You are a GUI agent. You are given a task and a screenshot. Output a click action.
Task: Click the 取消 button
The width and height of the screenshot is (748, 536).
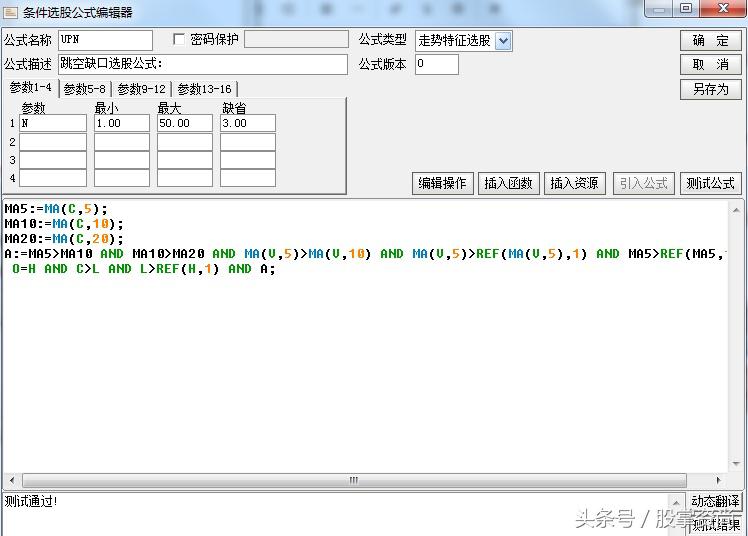pyautogui.click(x=710, y=64)
